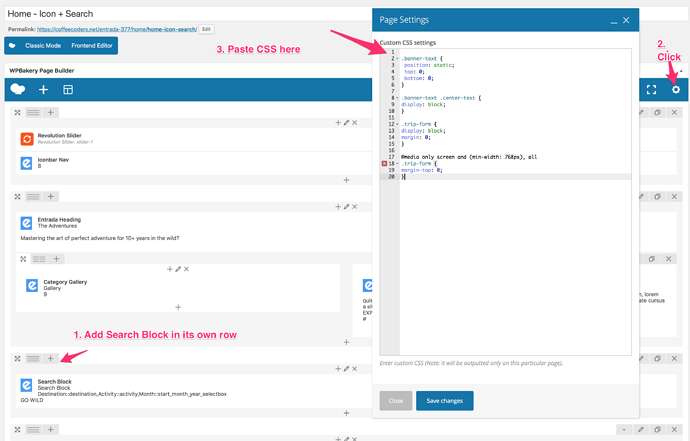This screenshot has width=690, height=441.
Task: Open the Templates icon in WPBakery toolbar
Action: click(68, 90)
